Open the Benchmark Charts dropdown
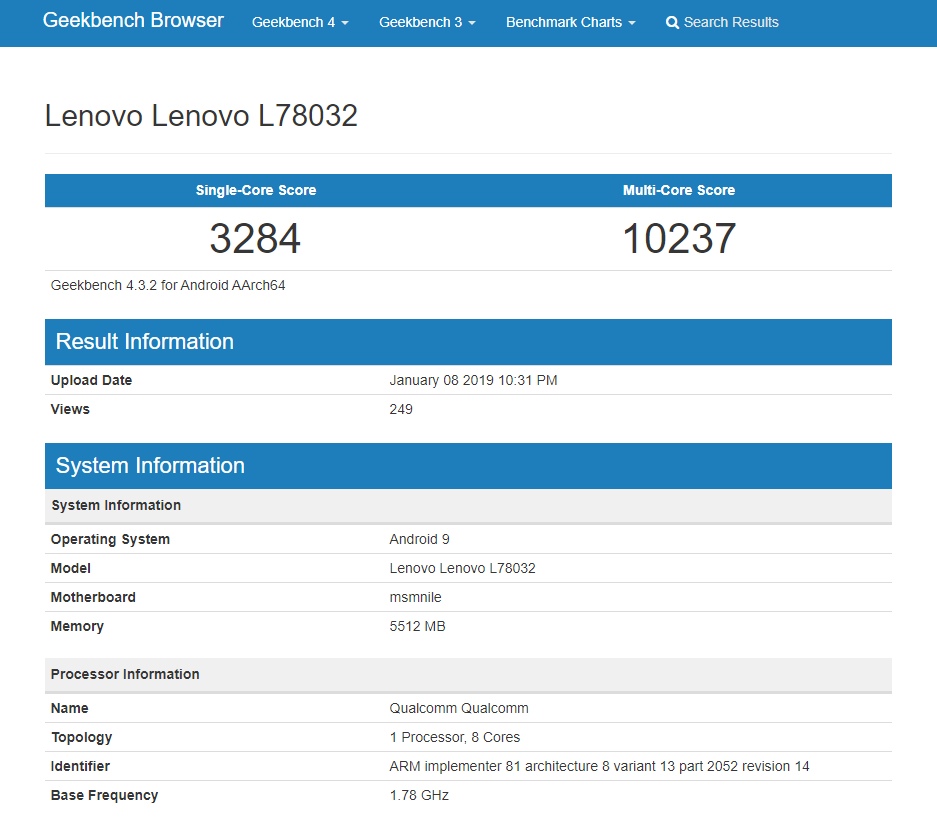The width and height of the screenshot is (937, 825). (570, 22)
